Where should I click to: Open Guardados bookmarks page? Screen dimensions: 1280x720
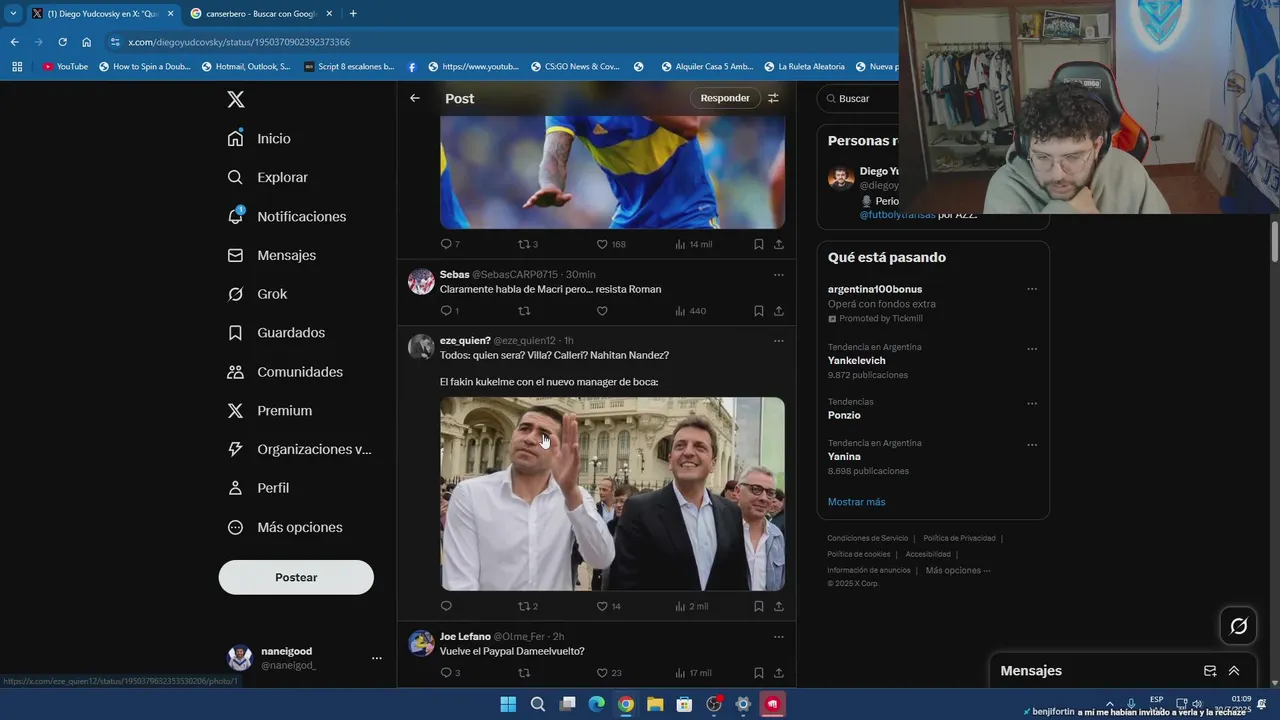(276, 333)
